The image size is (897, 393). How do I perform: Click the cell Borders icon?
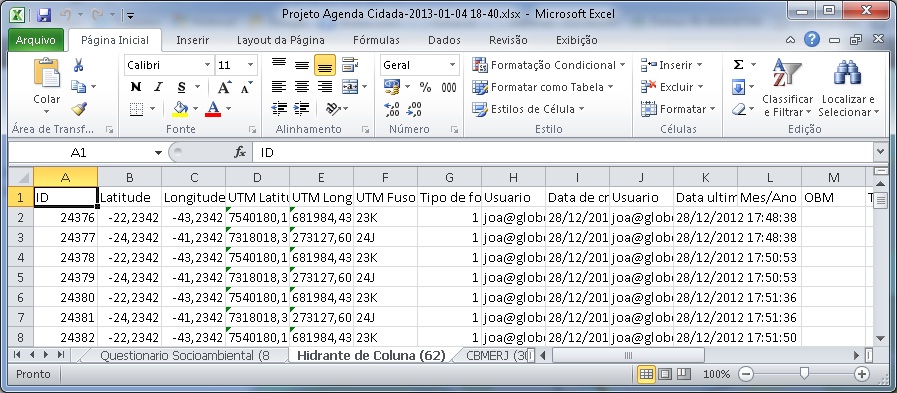pos(136,109)
